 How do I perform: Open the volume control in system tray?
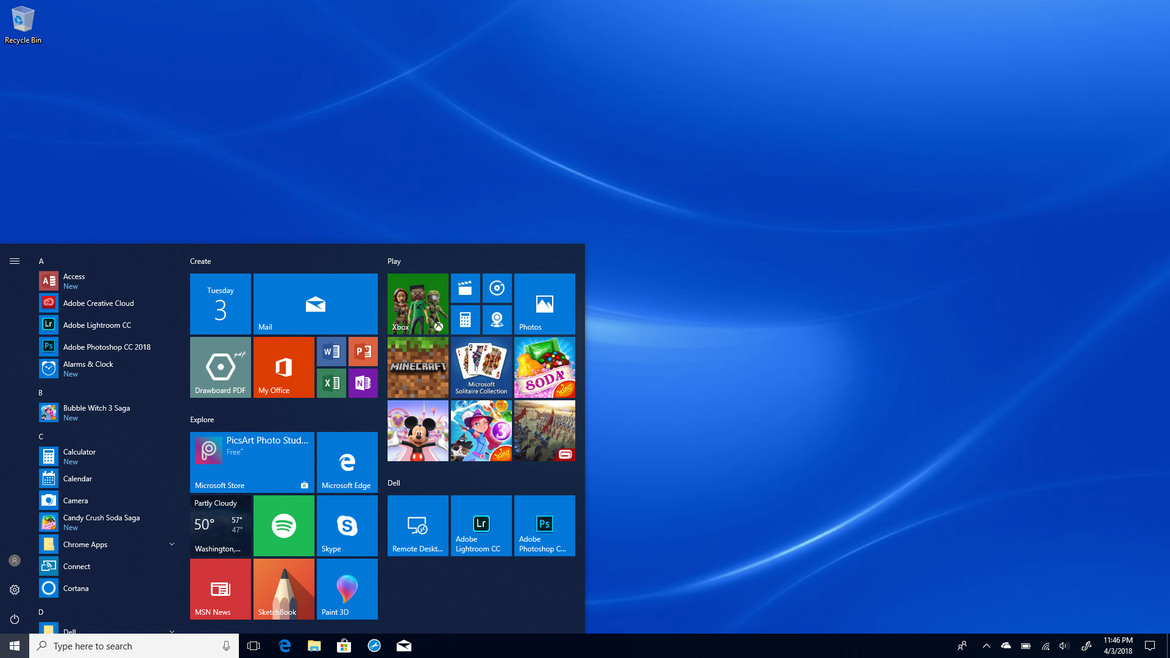pyautogui.click(x=1064, y=646)
